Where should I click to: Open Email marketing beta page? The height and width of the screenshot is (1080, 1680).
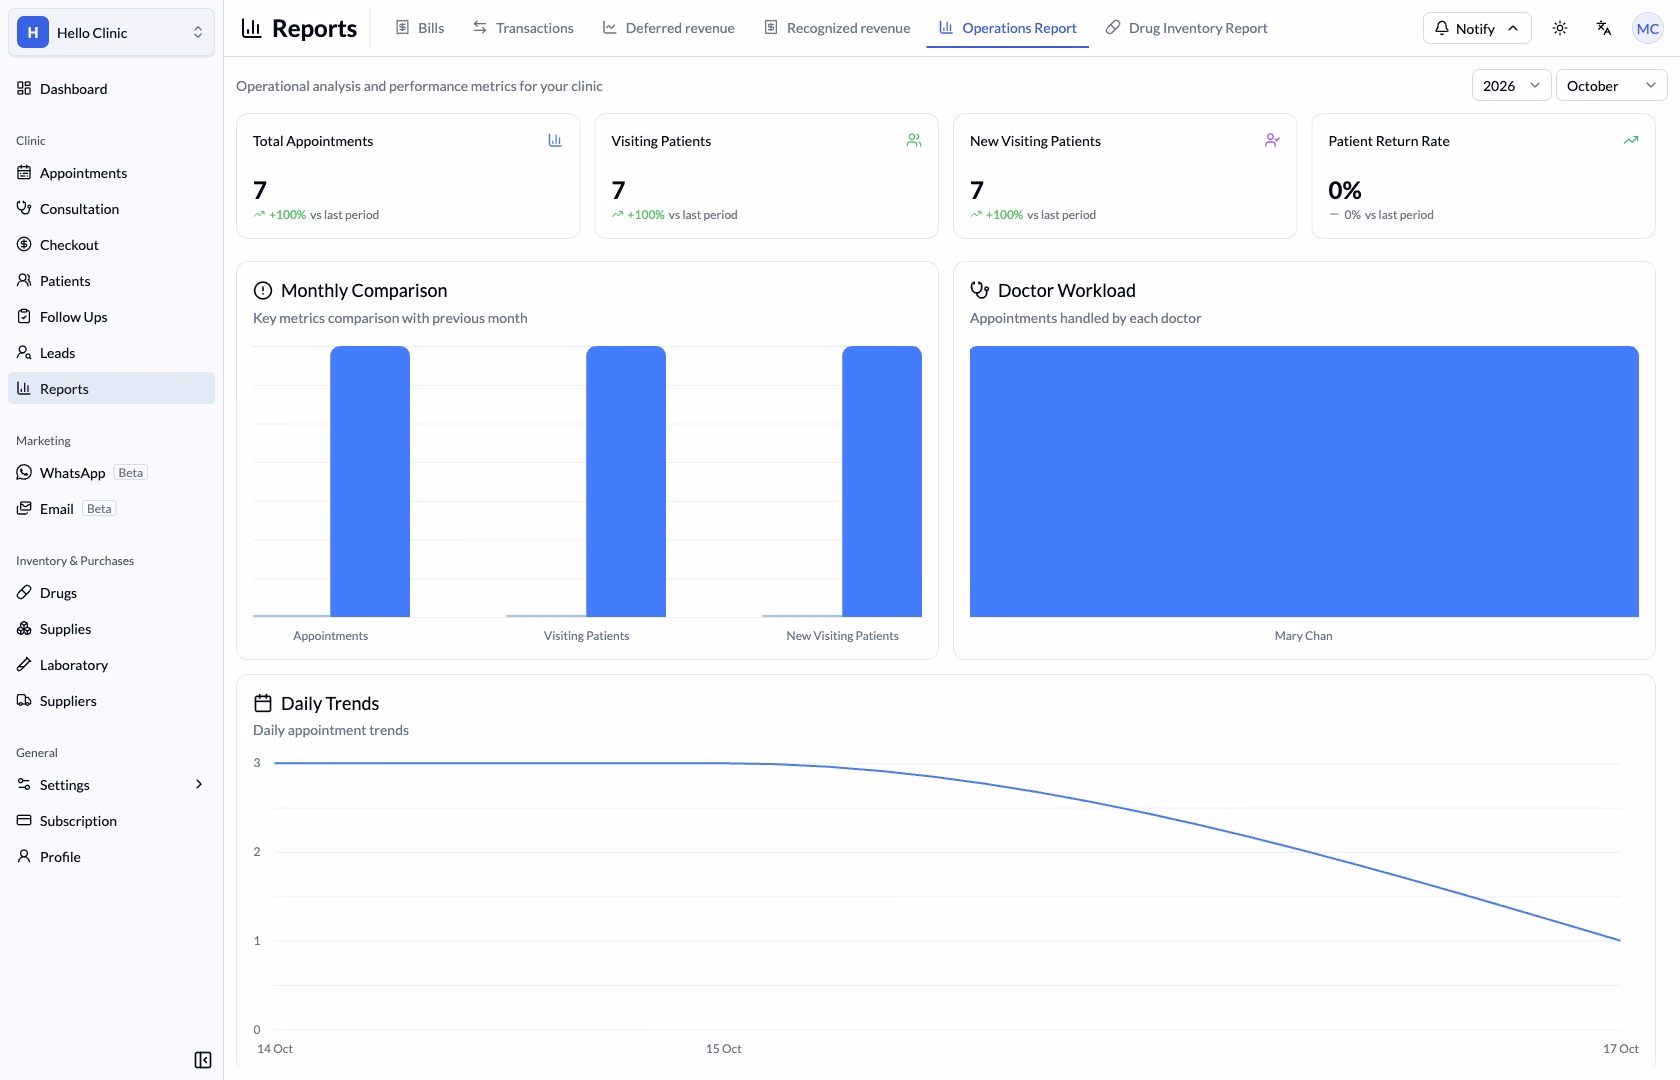pyautogui.click(x=111, y=509)
